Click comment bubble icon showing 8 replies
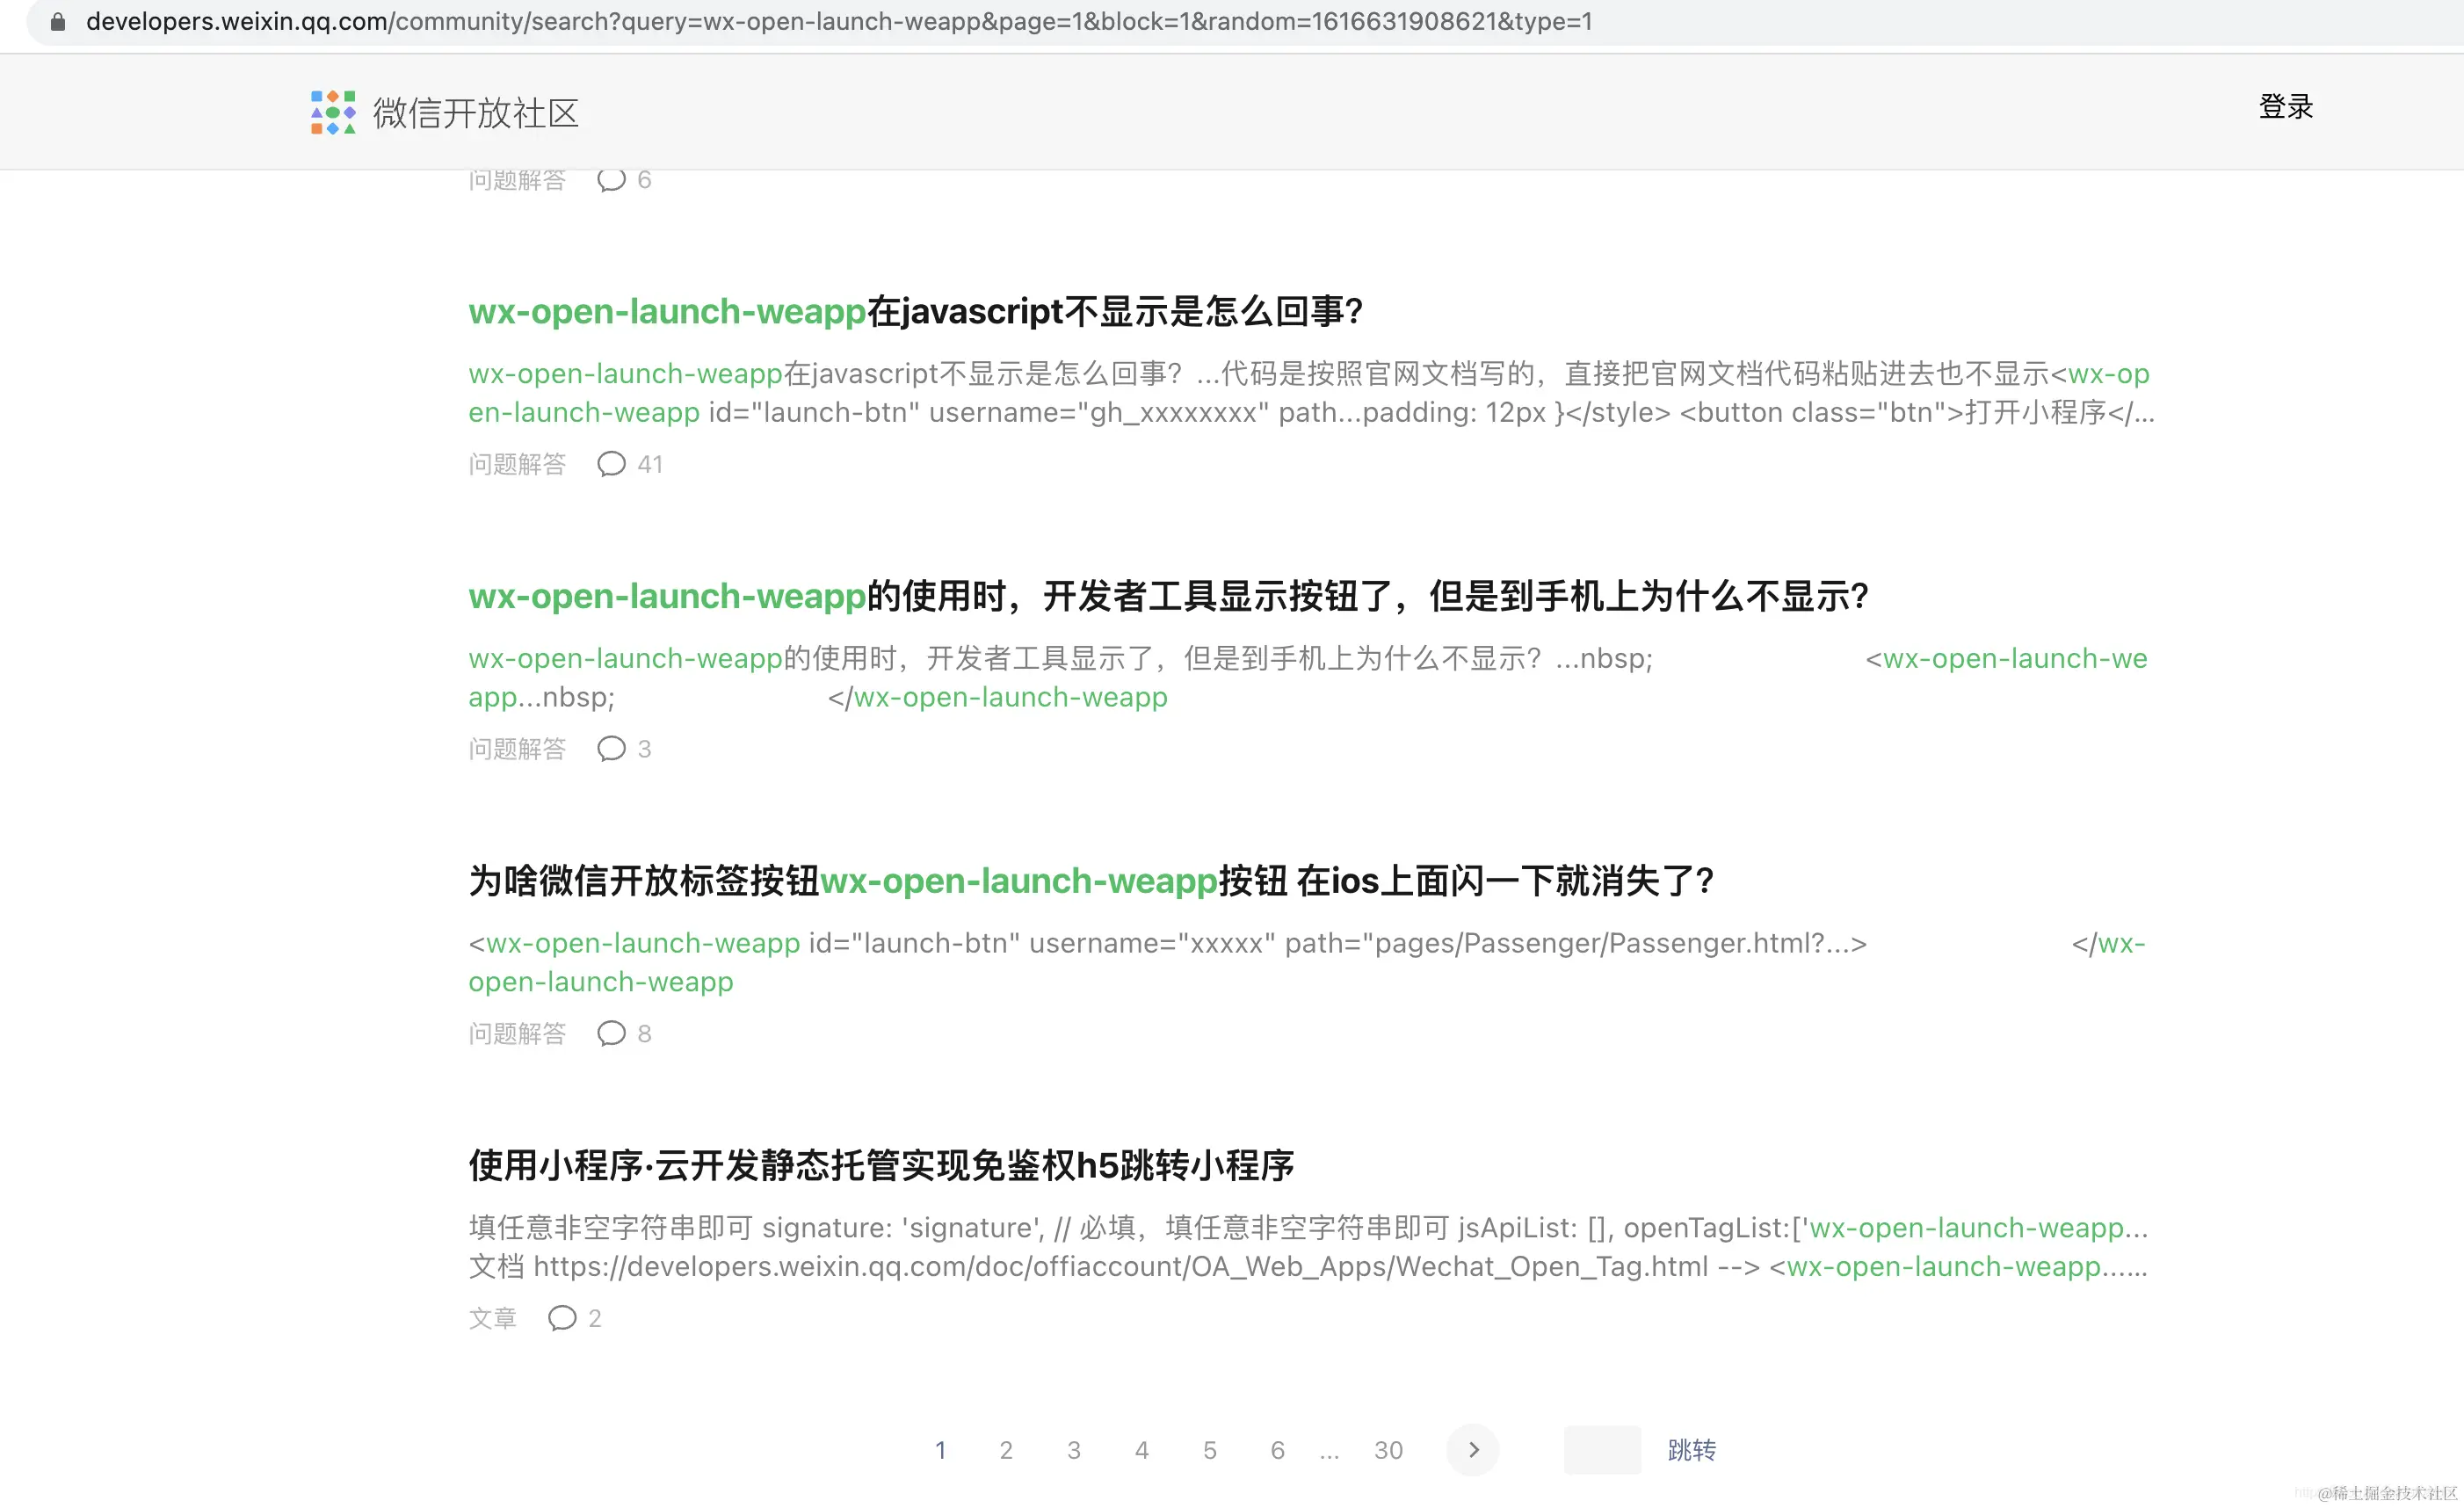The width and height of the screenshot is (2464, 1508). (611, 1033)
